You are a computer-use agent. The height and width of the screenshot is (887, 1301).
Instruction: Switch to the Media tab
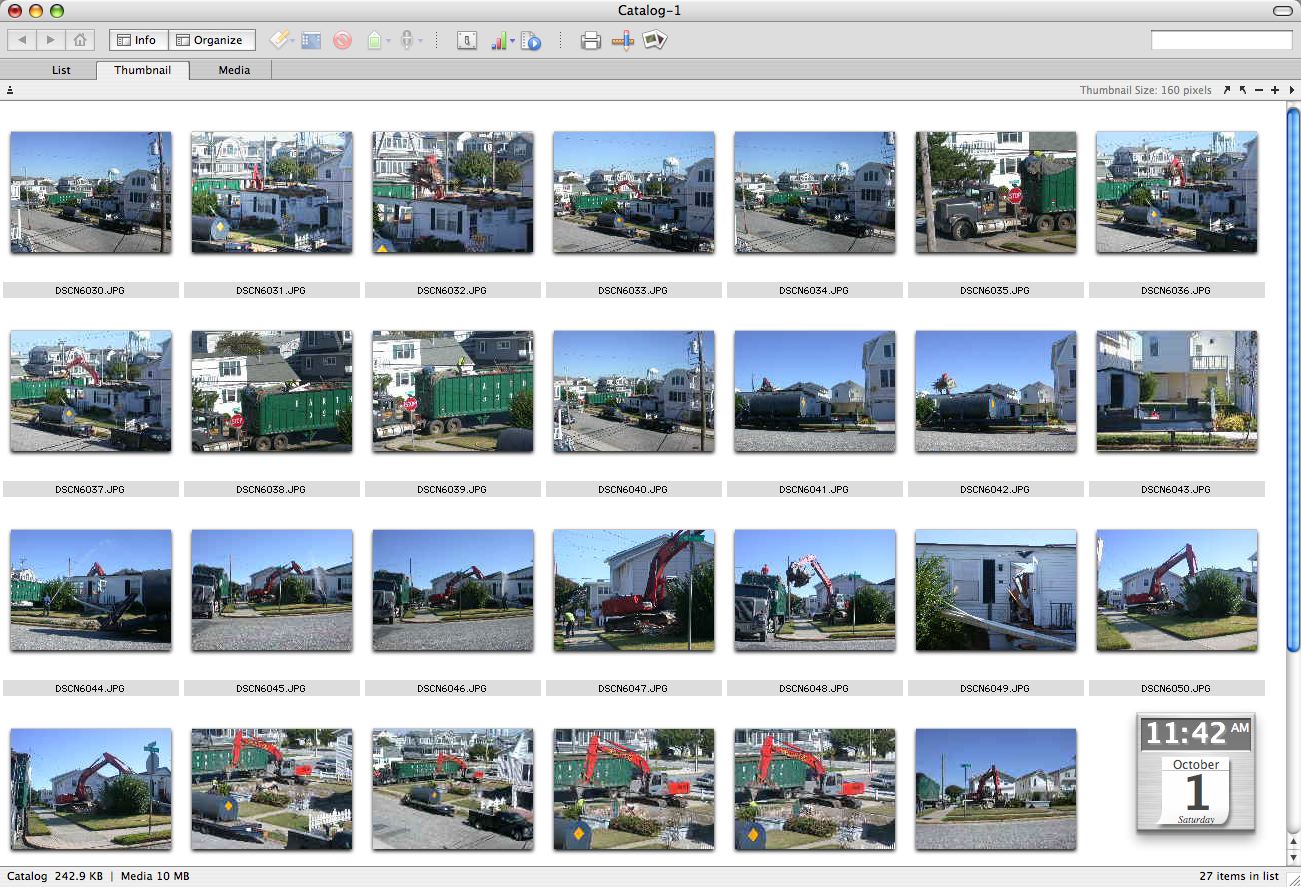[234, 70]
